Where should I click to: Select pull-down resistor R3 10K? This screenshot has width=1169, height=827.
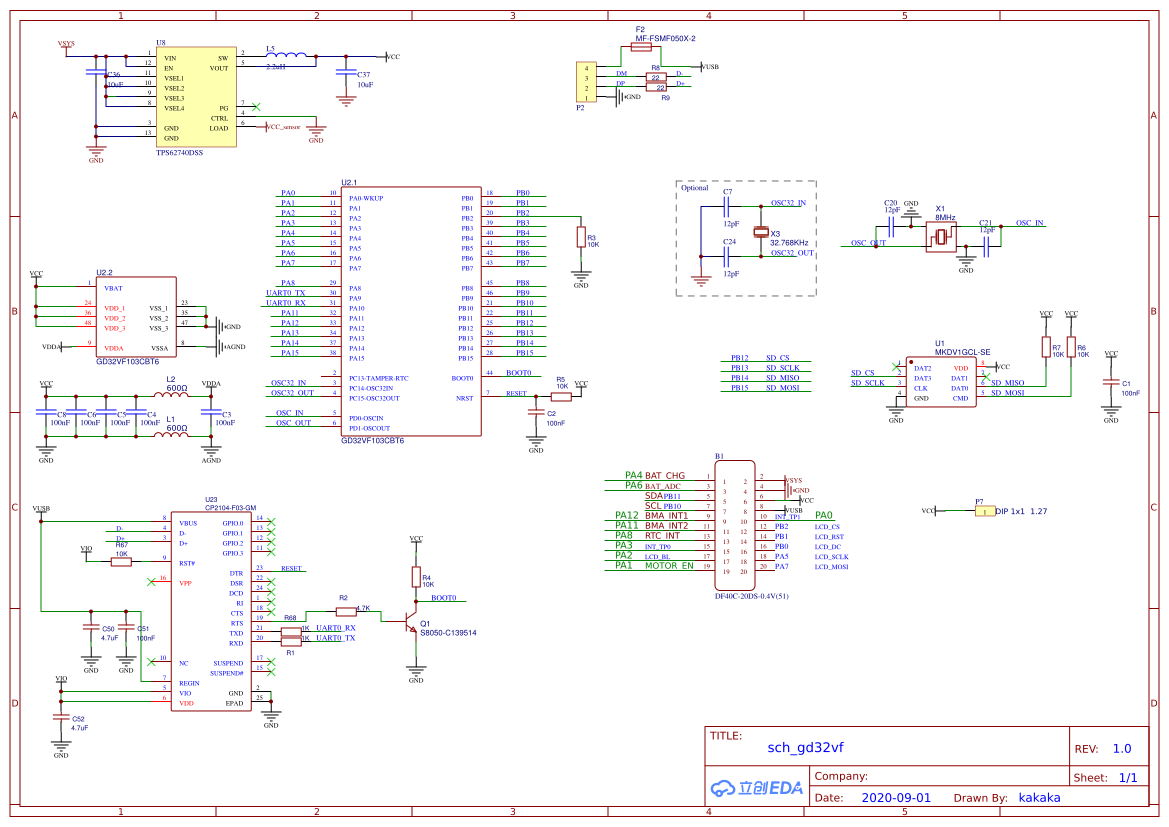click(580, 237)
